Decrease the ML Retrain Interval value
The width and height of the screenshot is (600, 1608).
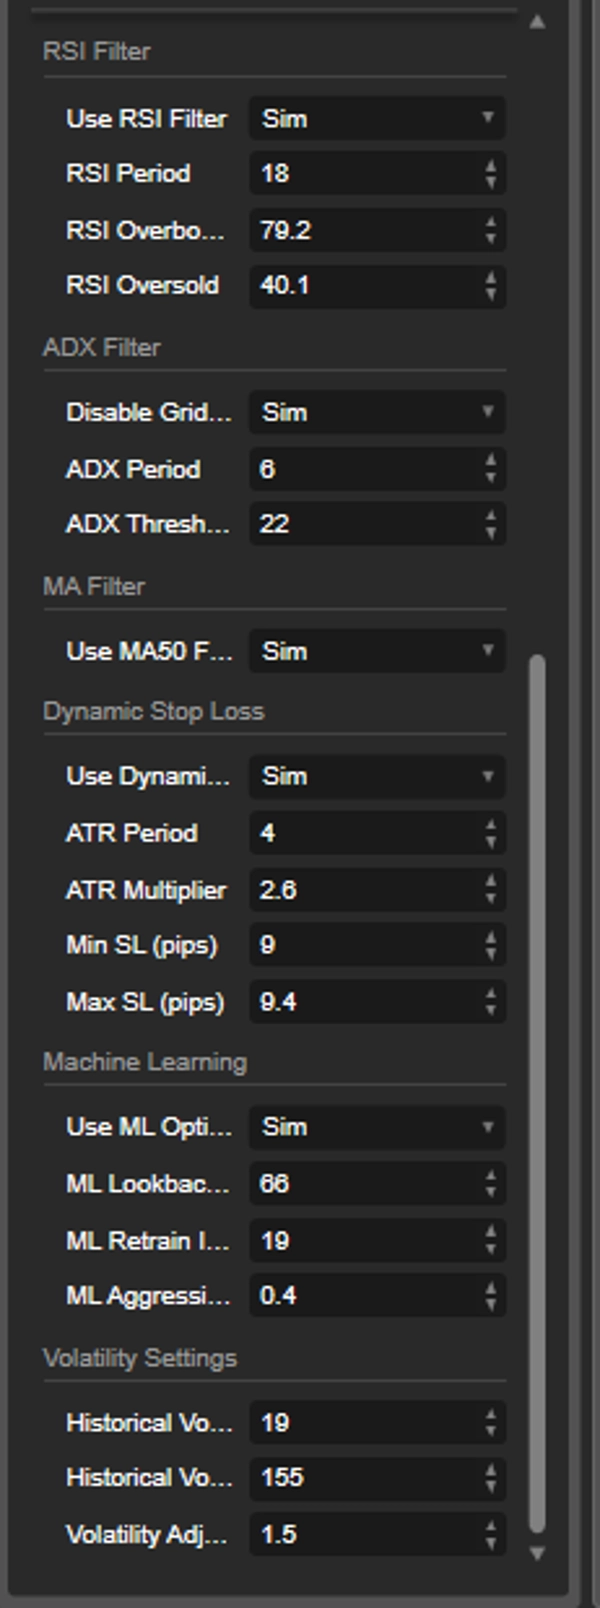tap(490, 1249)
